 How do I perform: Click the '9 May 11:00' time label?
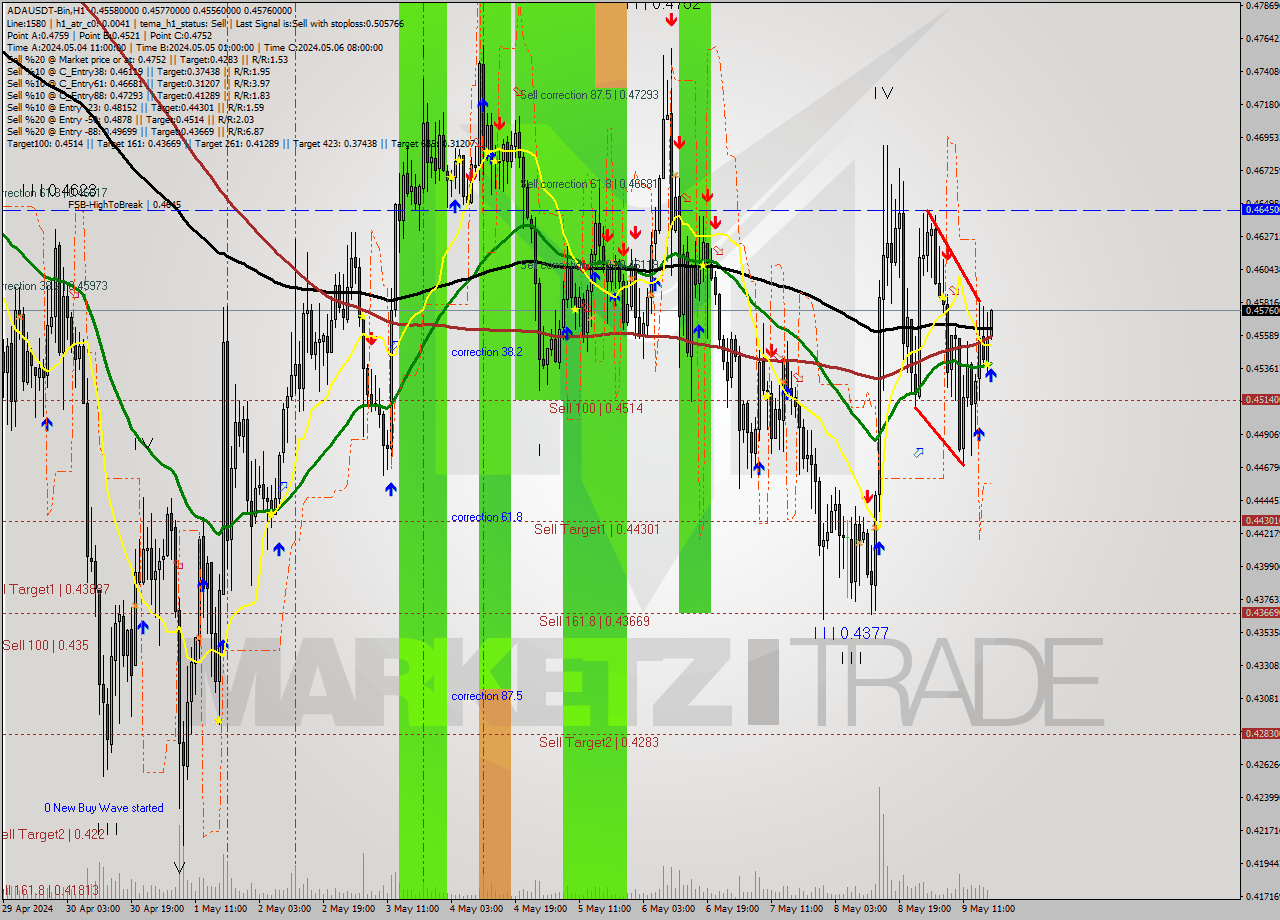(989, 909)
